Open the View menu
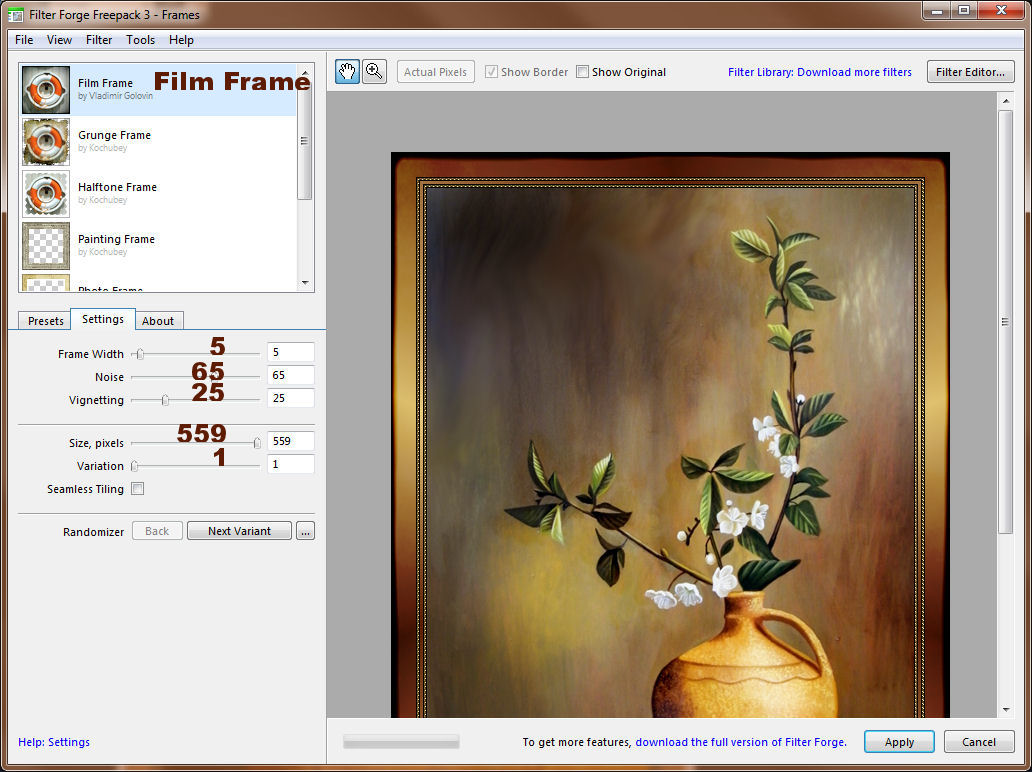The height and width of the screenshot is (772, 1032). click(x=59, y=39)
